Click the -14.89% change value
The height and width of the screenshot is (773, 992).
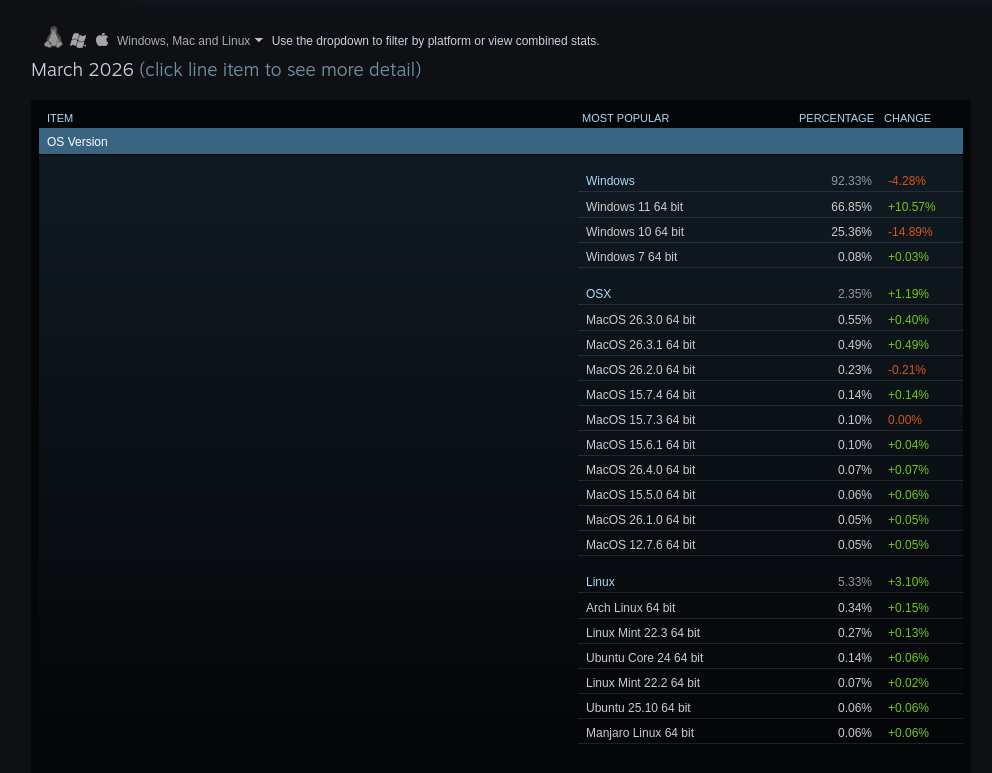pos(910,232)
